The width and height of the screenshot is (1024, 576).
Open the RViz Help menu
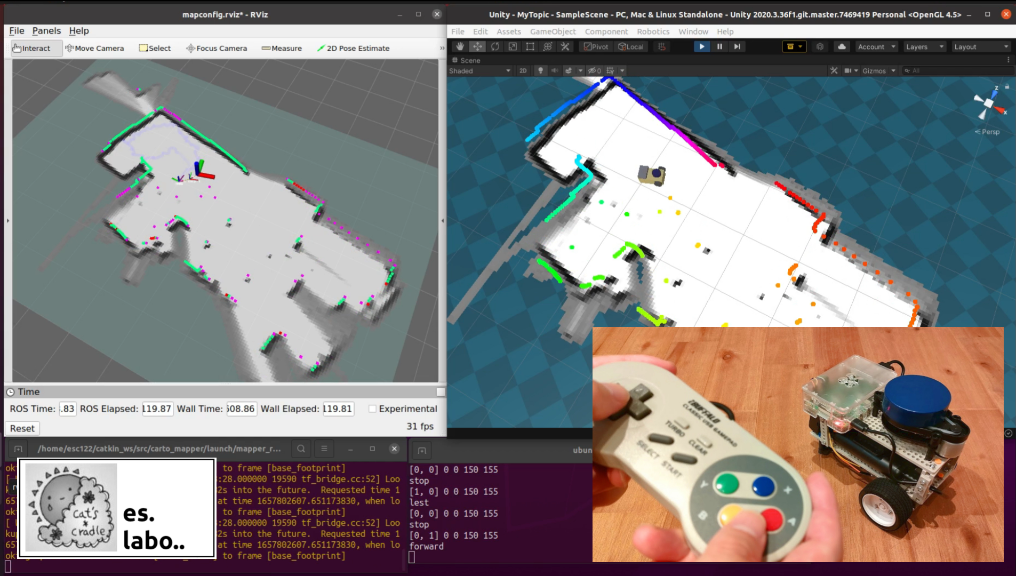[x=79, y=31]
